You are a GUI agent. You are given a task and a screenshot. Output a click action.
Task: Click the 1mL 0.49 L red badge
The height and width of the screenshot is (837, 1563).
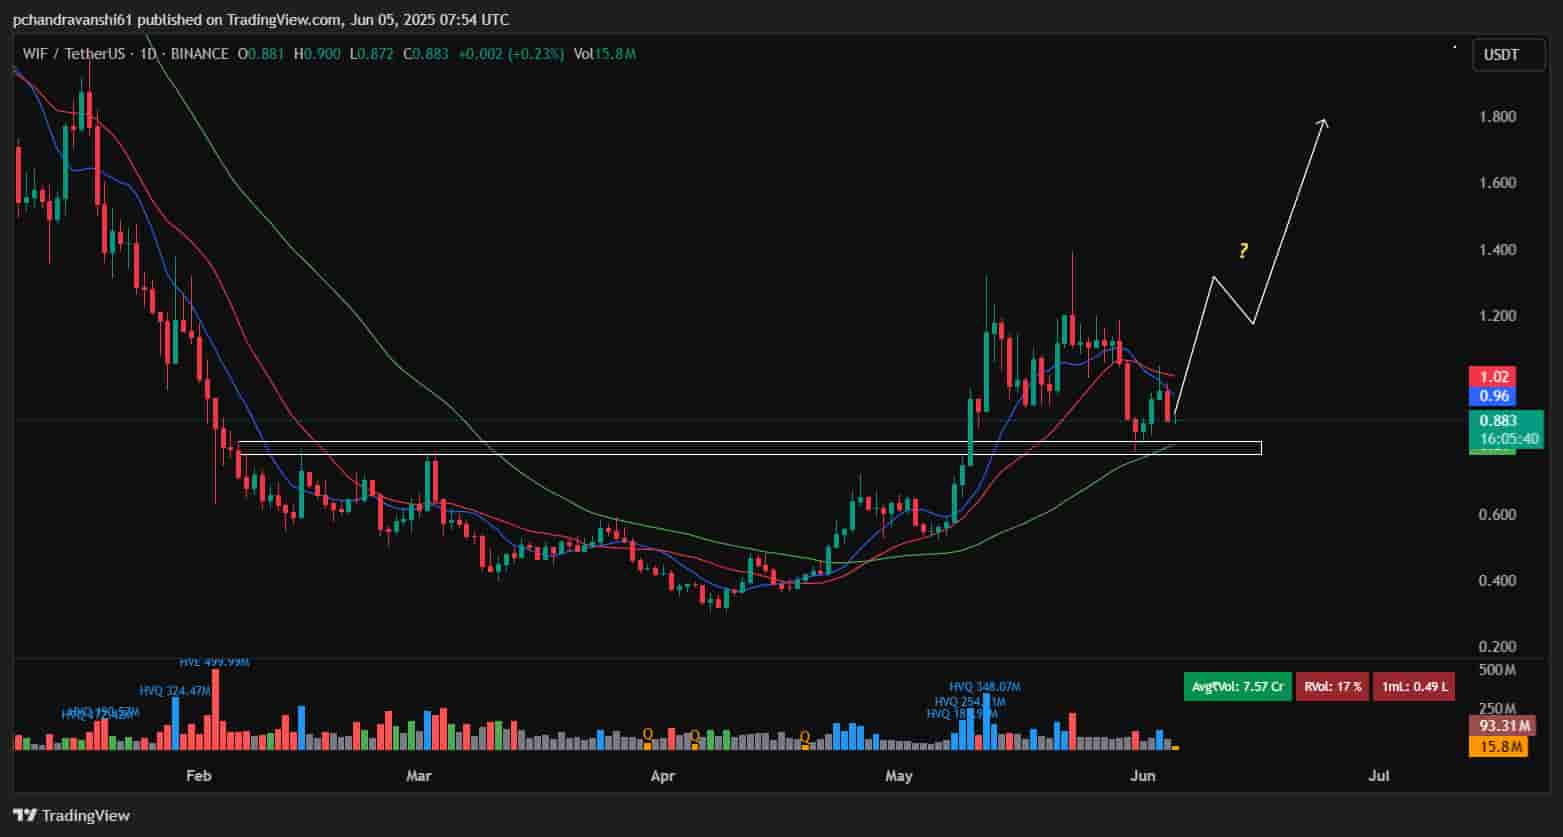tap(1414, 688)
